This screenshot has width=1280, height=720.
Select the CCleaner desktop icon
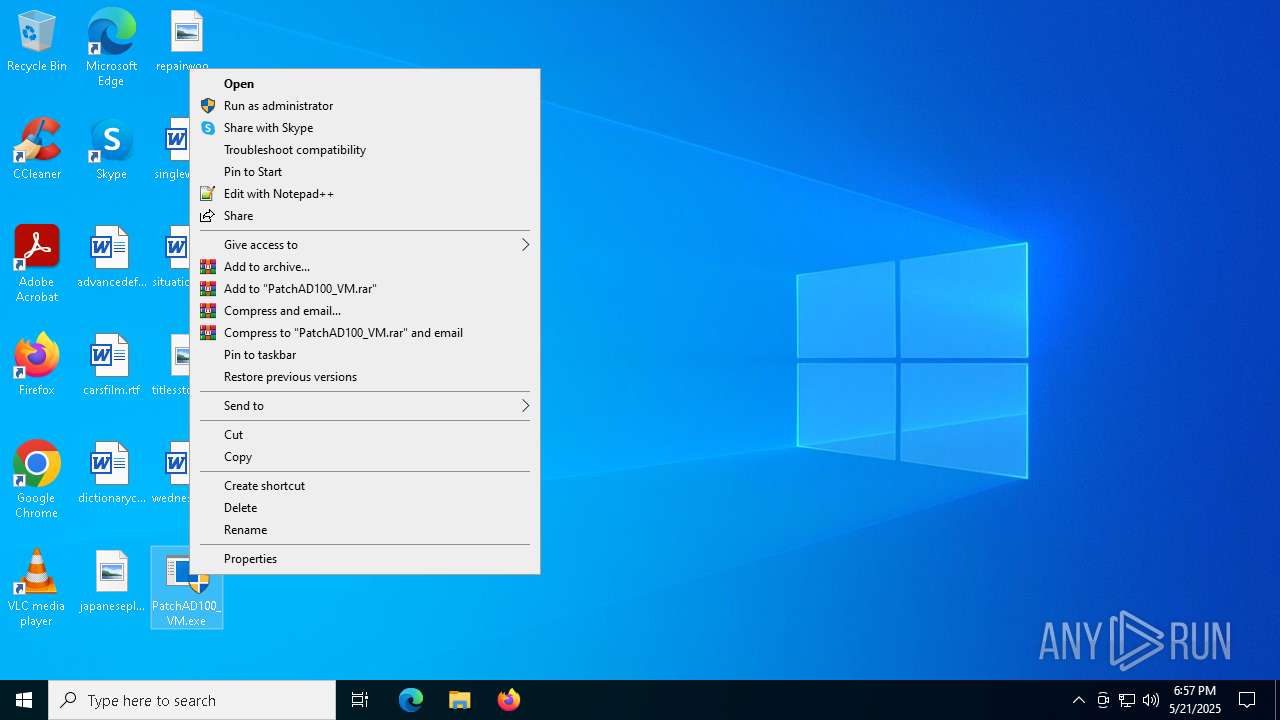pyautogui.click(x=37, y=149)
